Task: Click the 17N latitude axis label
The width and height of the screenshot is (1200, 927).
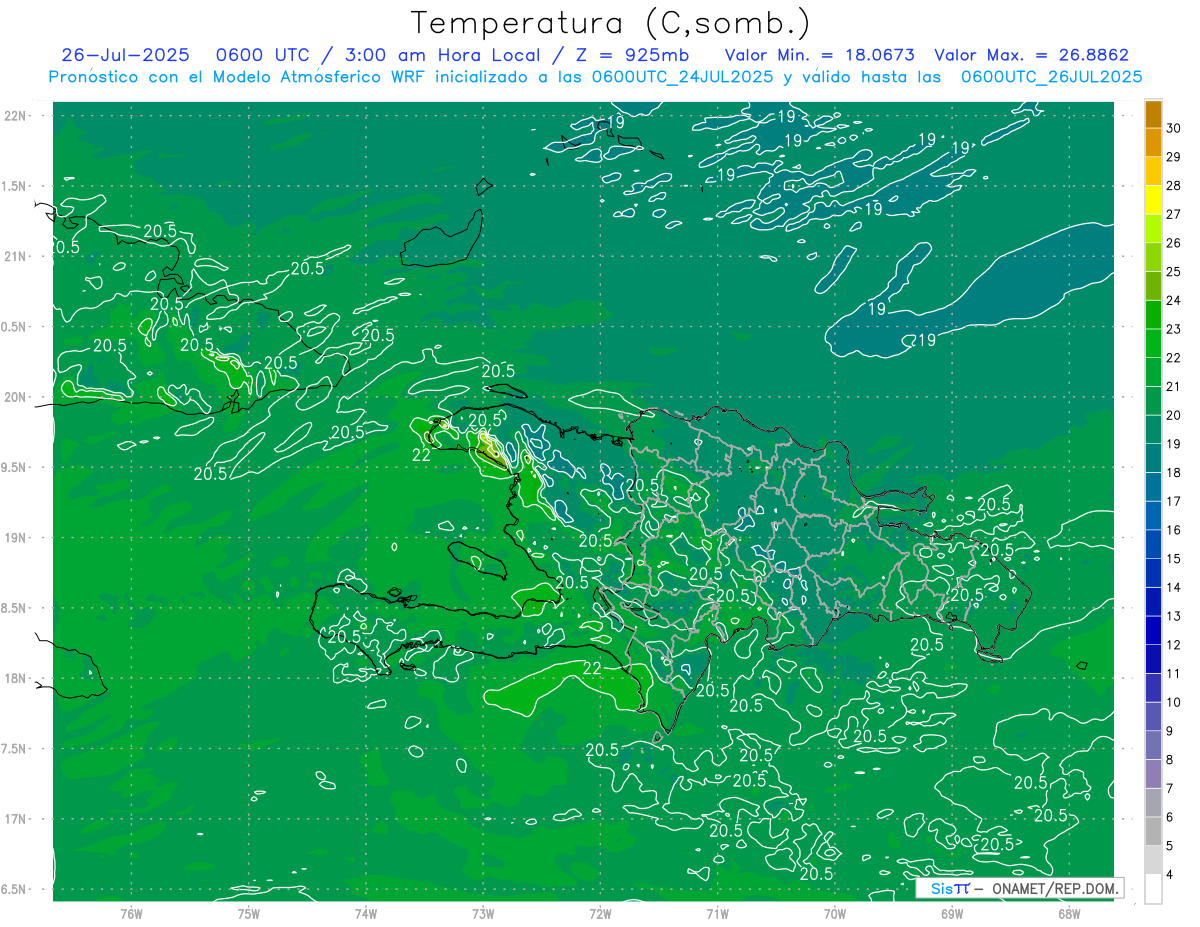Action: point(17,819)
